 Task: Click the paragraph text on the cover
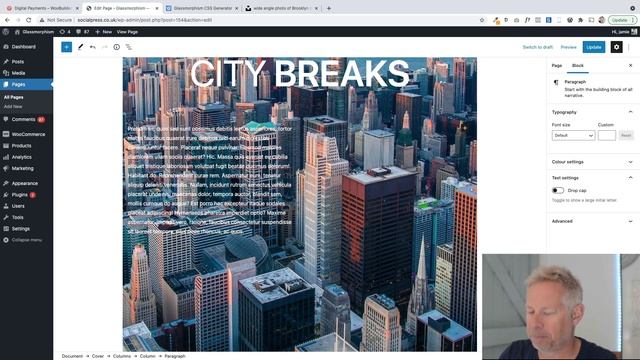210,180
